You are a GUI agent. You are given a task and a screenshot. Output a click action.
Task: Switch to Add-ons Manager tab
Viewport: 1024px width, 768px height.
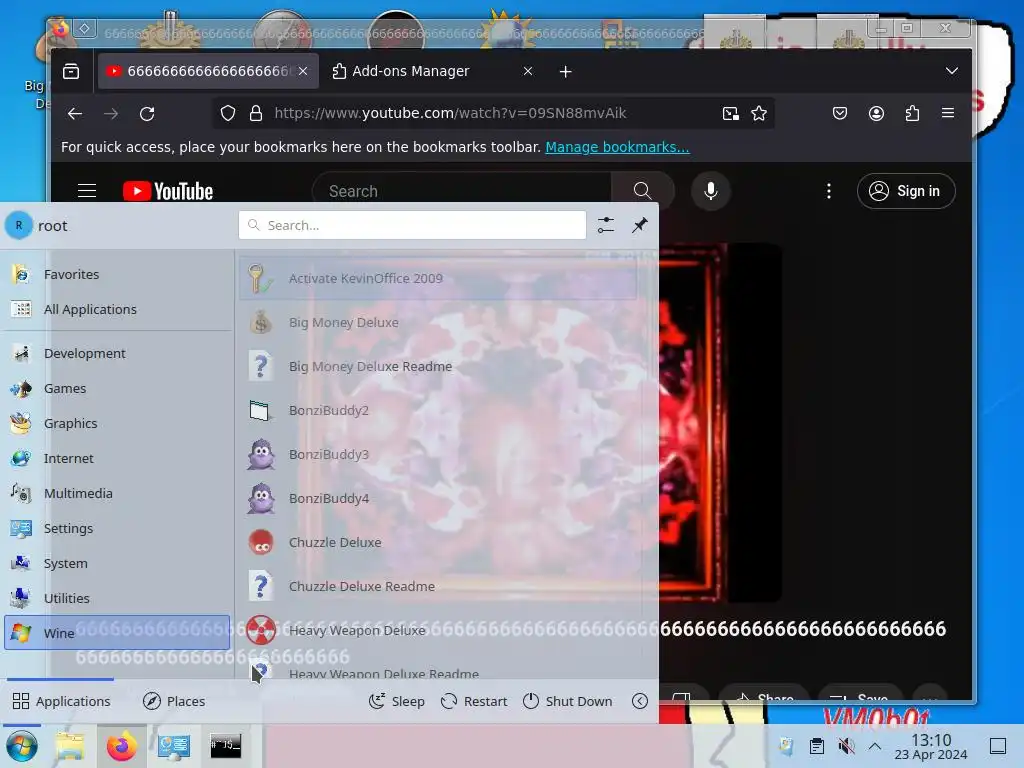(432, 71)
